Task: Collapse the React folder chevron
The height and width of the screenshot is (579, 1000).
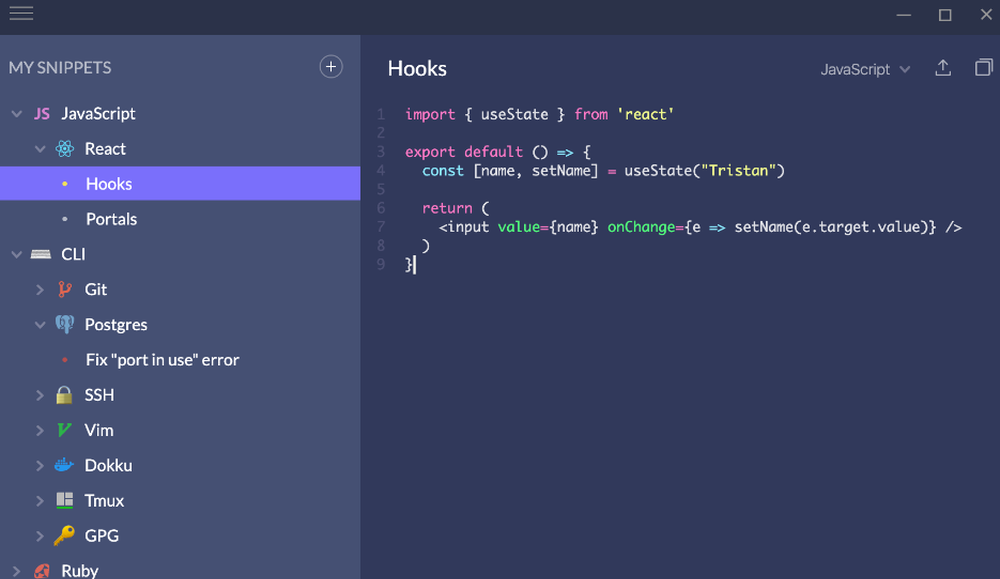Action: point(40,149)
